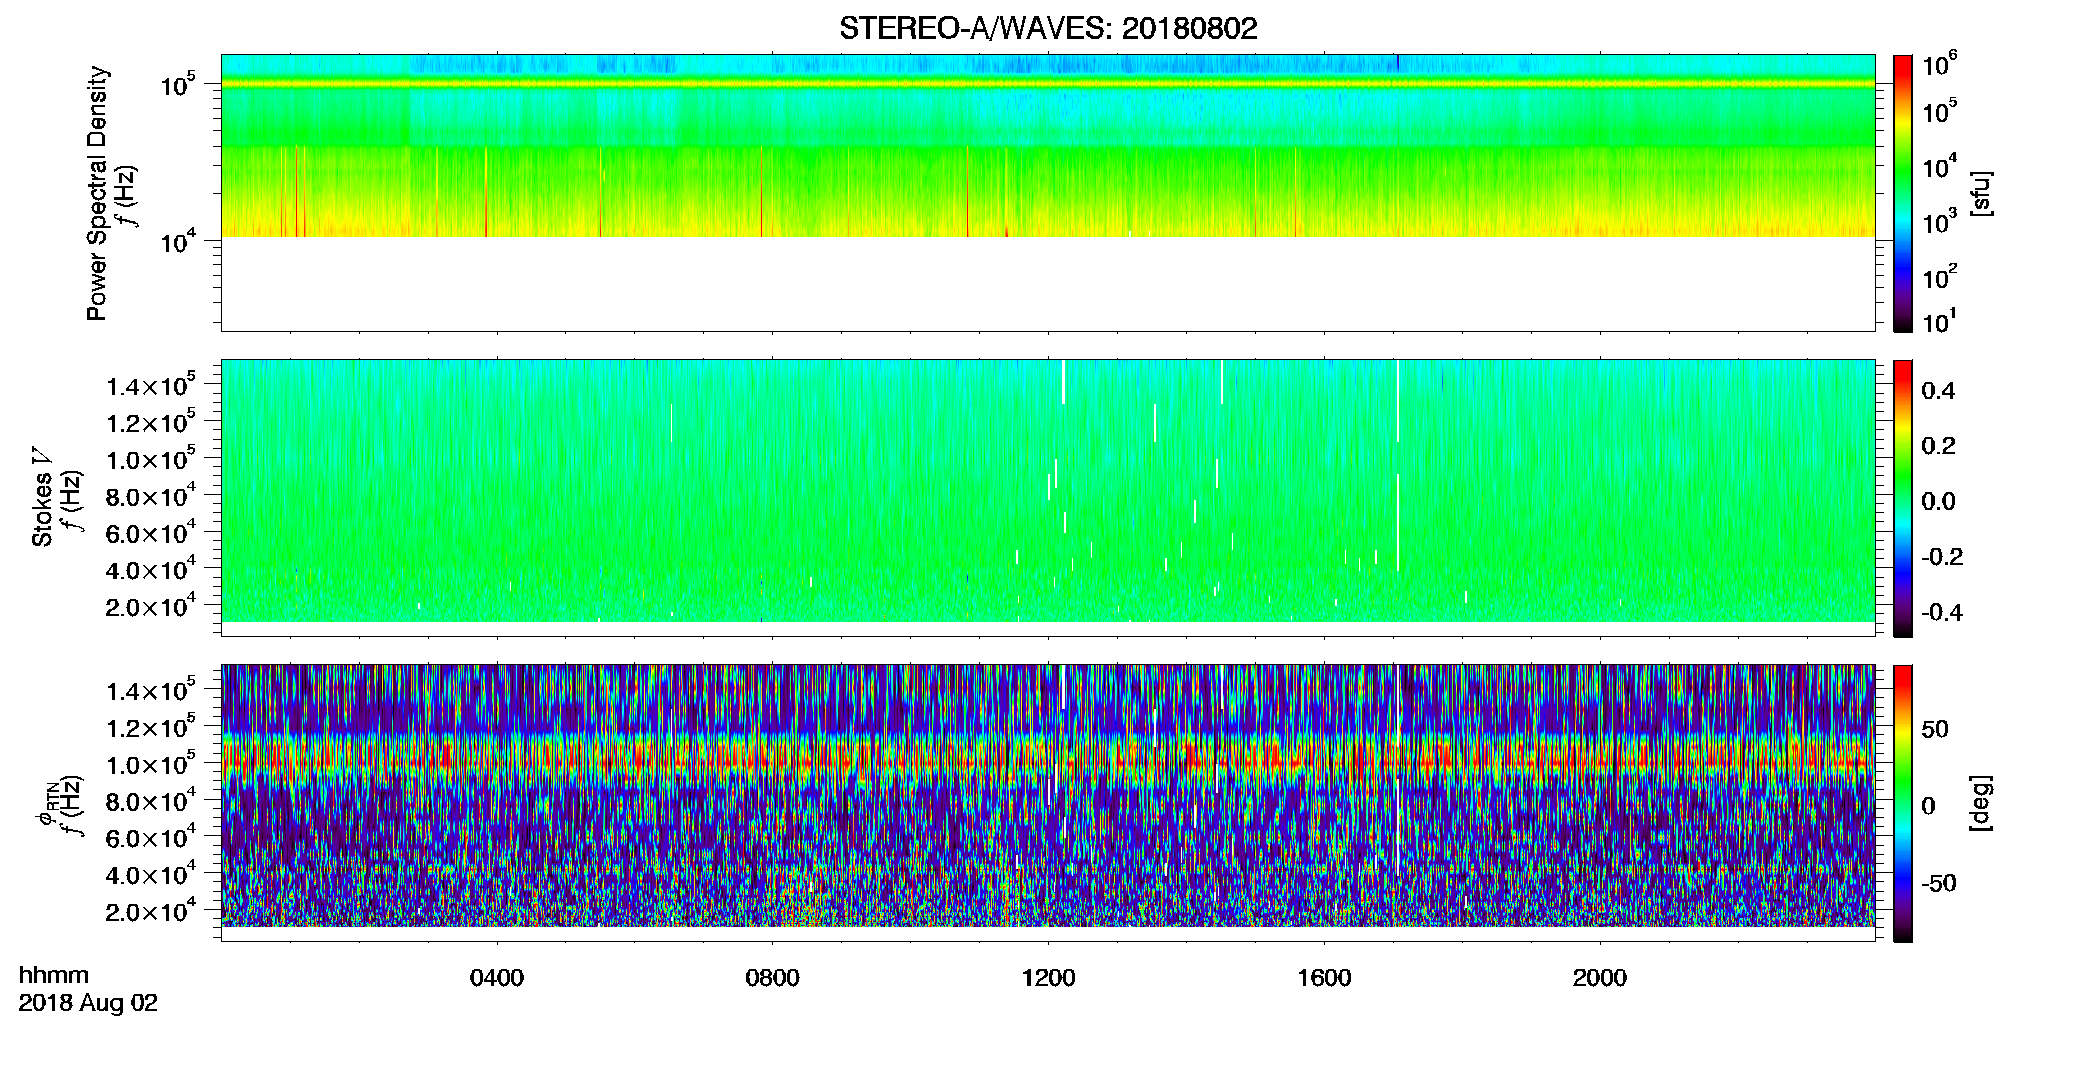This screenshot has height=1080, width=2096.
Task: Select the 0400 time axis label
Action: [497, 978]
